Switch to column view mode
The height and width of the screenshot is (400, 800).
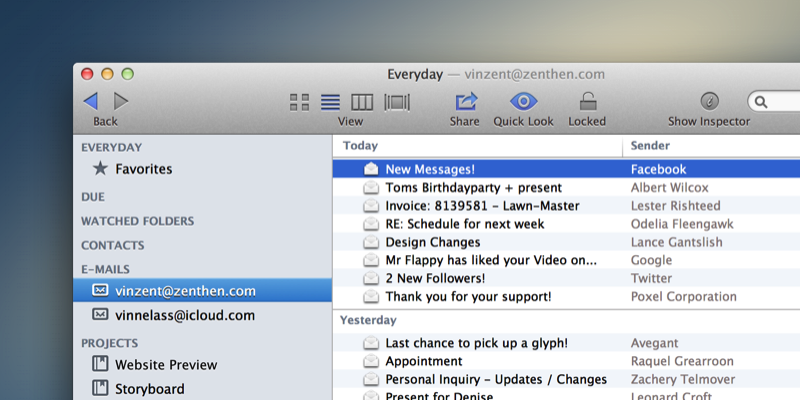(x=362, y=102)
